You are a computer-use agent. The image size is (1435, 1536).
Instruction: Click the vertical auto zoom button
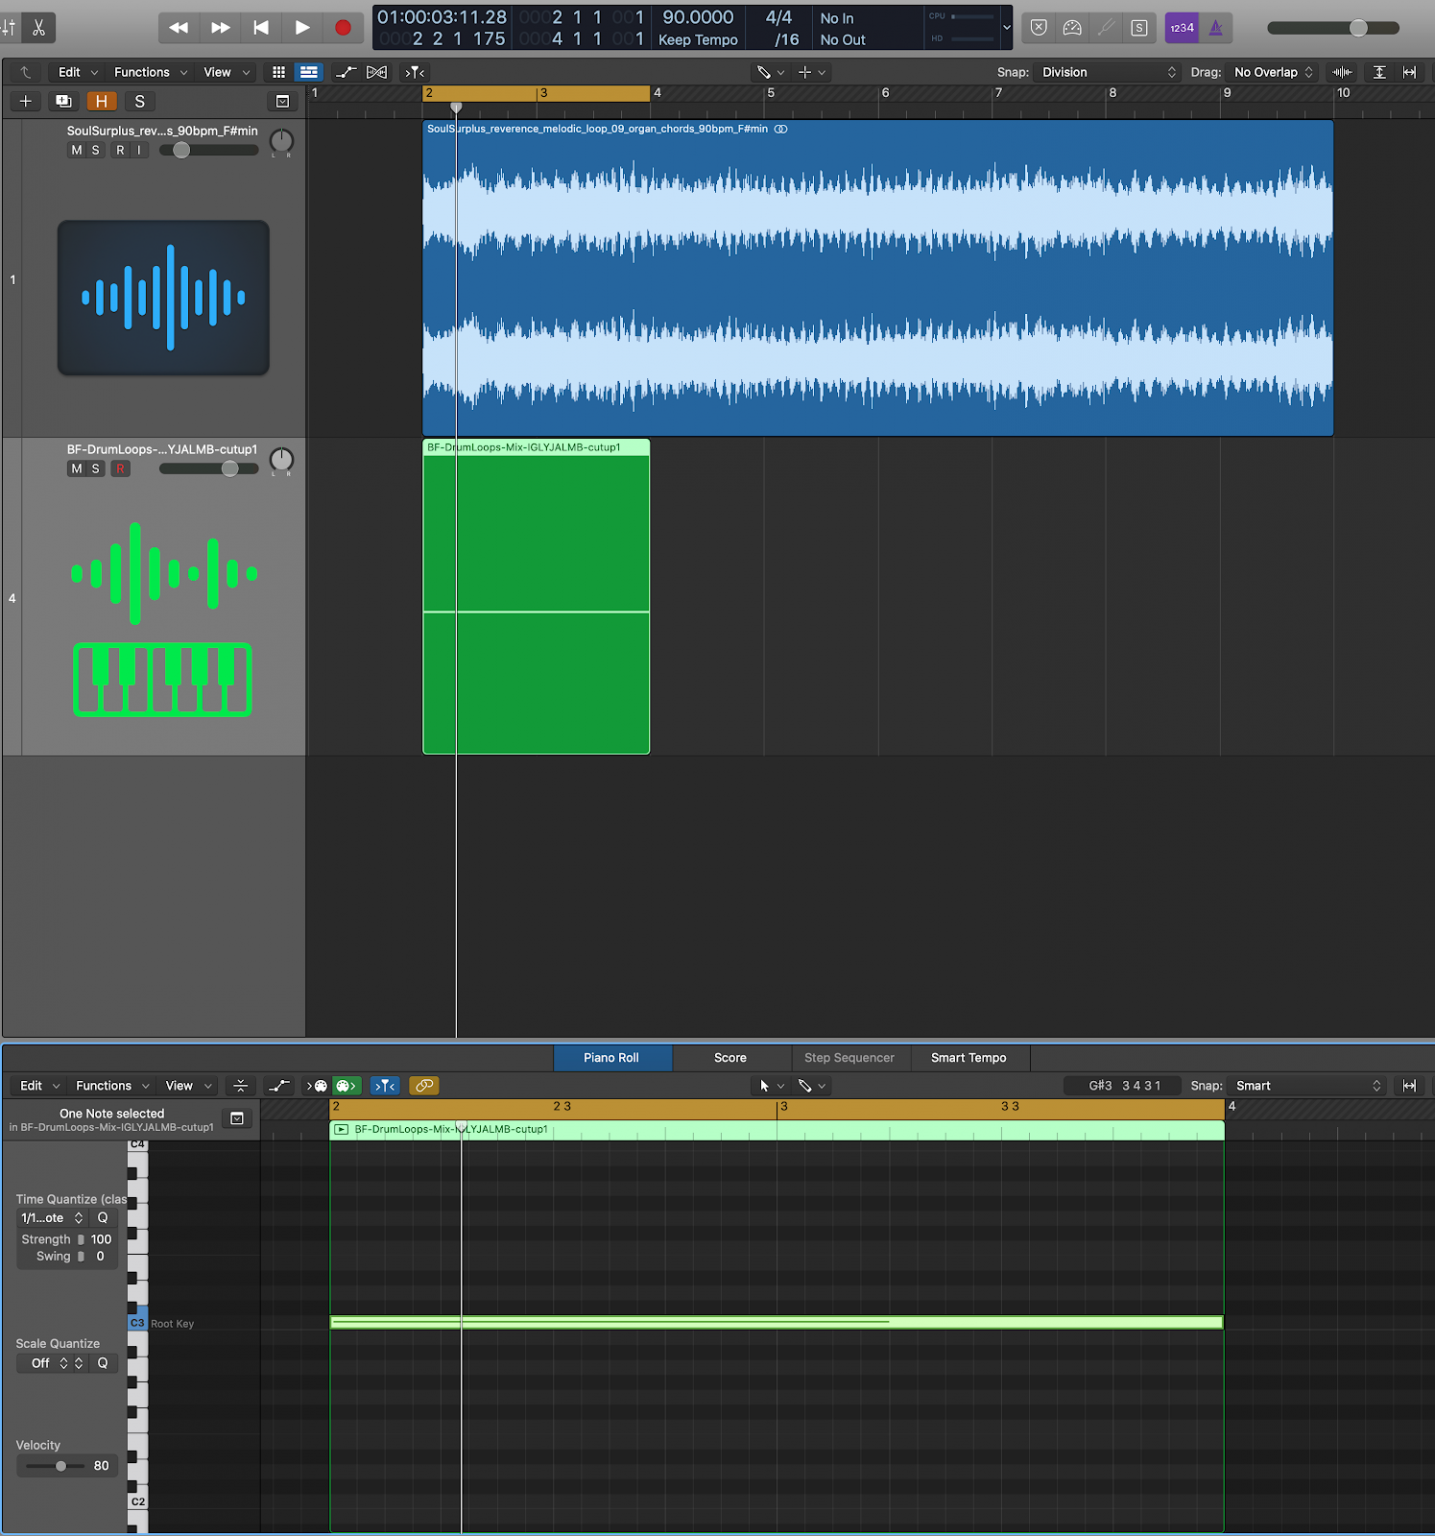pos(1379,72)
